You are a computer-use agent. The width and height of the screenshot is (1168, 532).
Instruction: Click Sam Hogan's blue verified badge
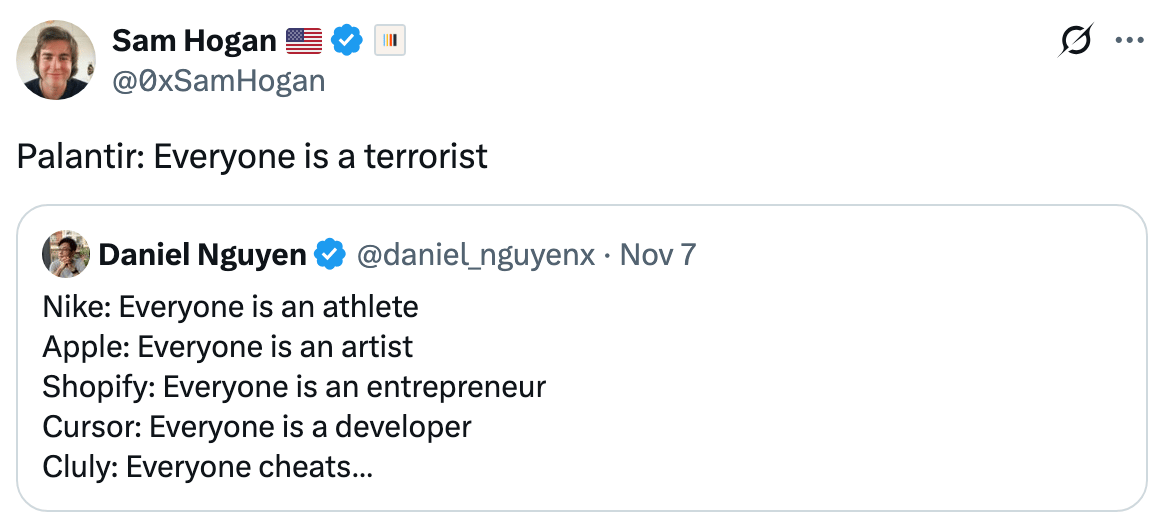click(347, 41)
